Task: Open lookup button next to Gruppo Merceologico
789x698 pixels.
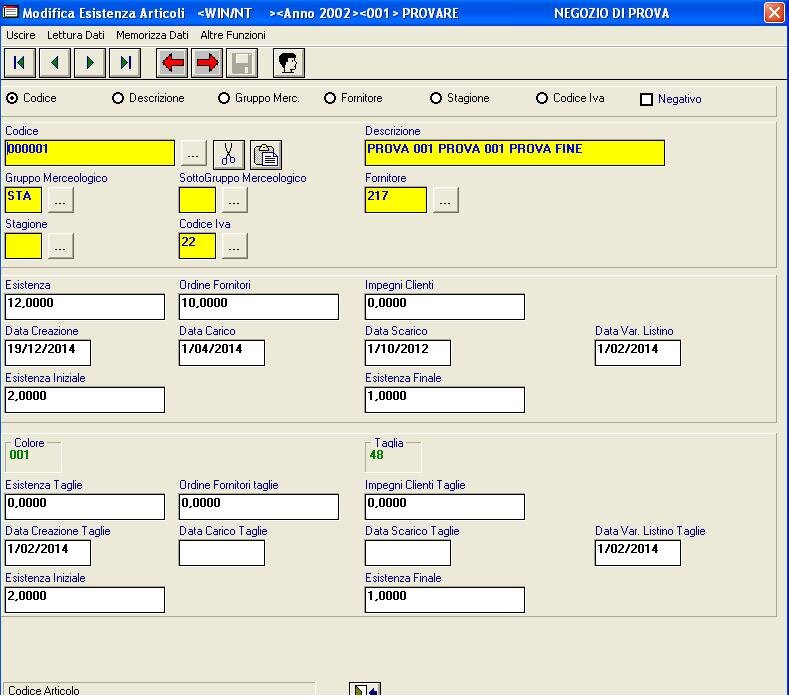Action: click(61, 200)
